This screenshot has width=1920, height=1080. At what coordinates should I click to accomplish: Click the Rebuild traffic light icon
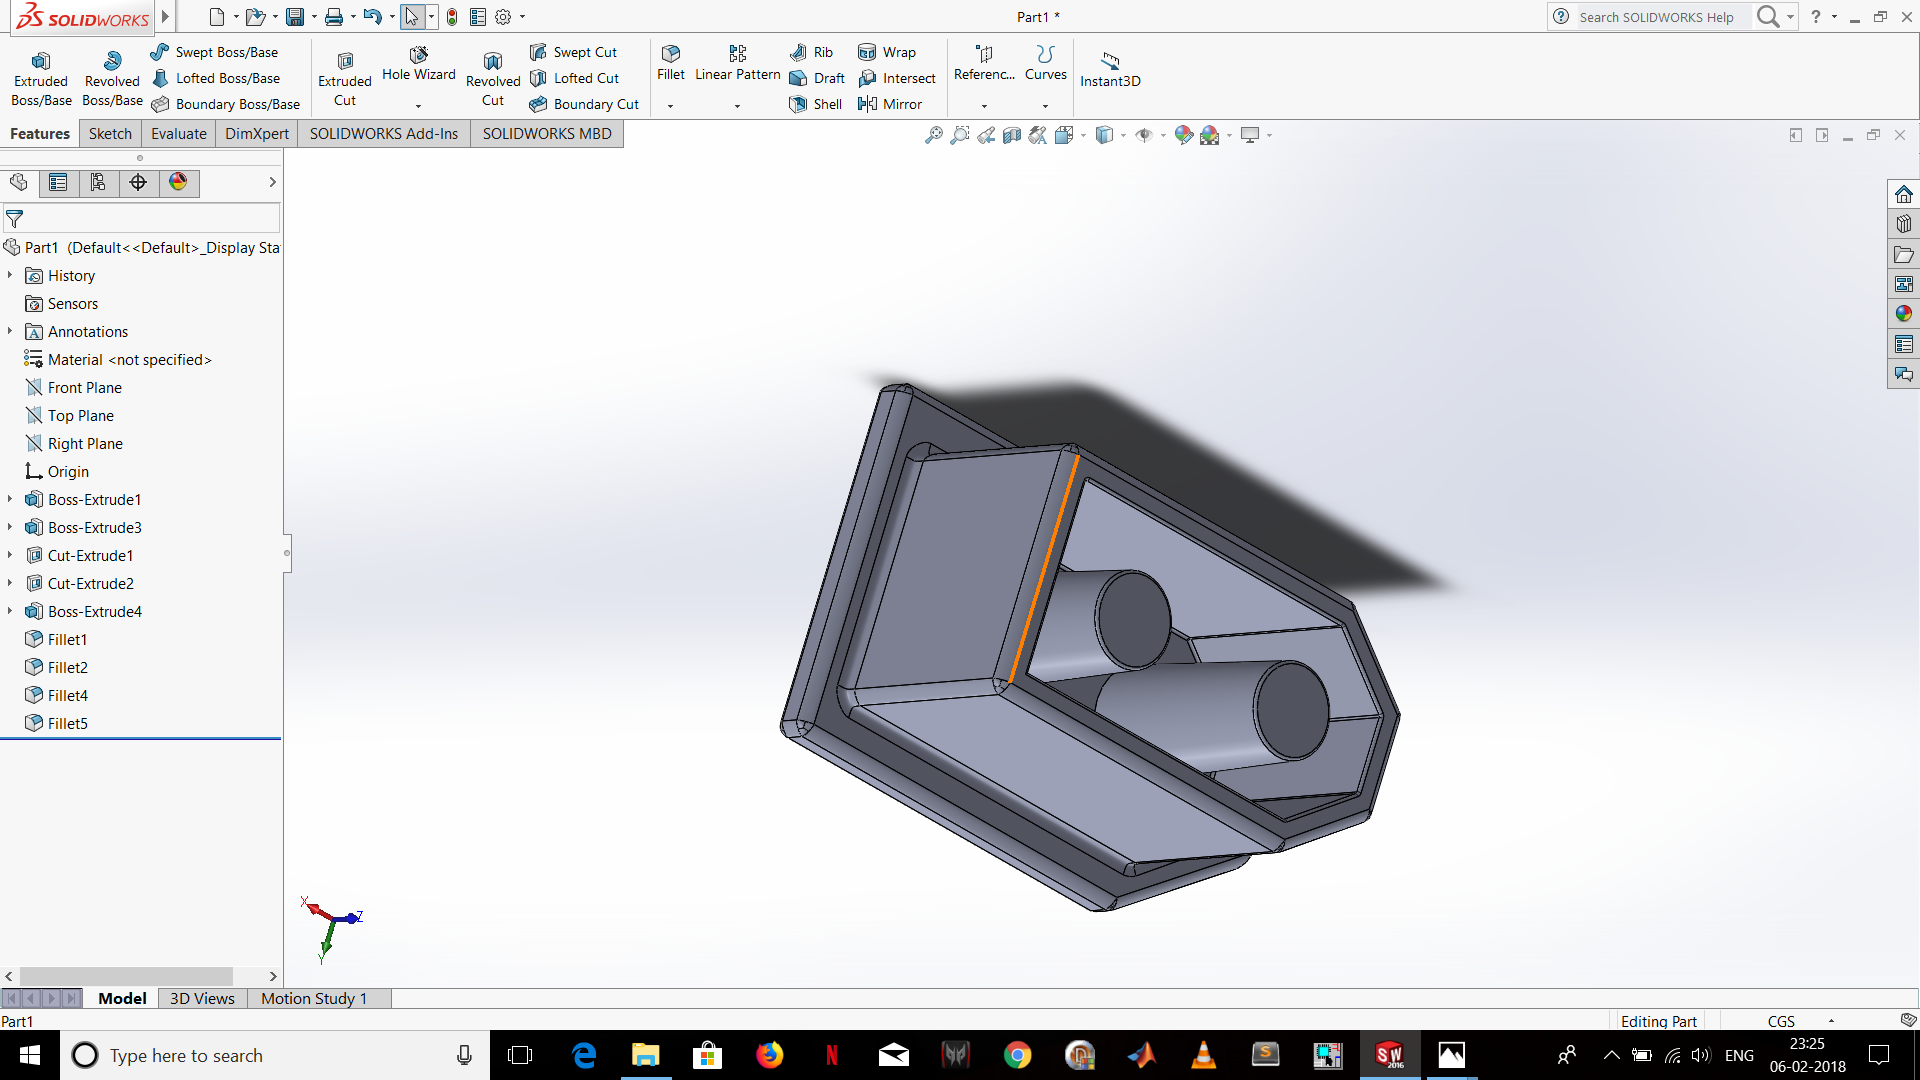pyautogui.click(x=452, y=17)
